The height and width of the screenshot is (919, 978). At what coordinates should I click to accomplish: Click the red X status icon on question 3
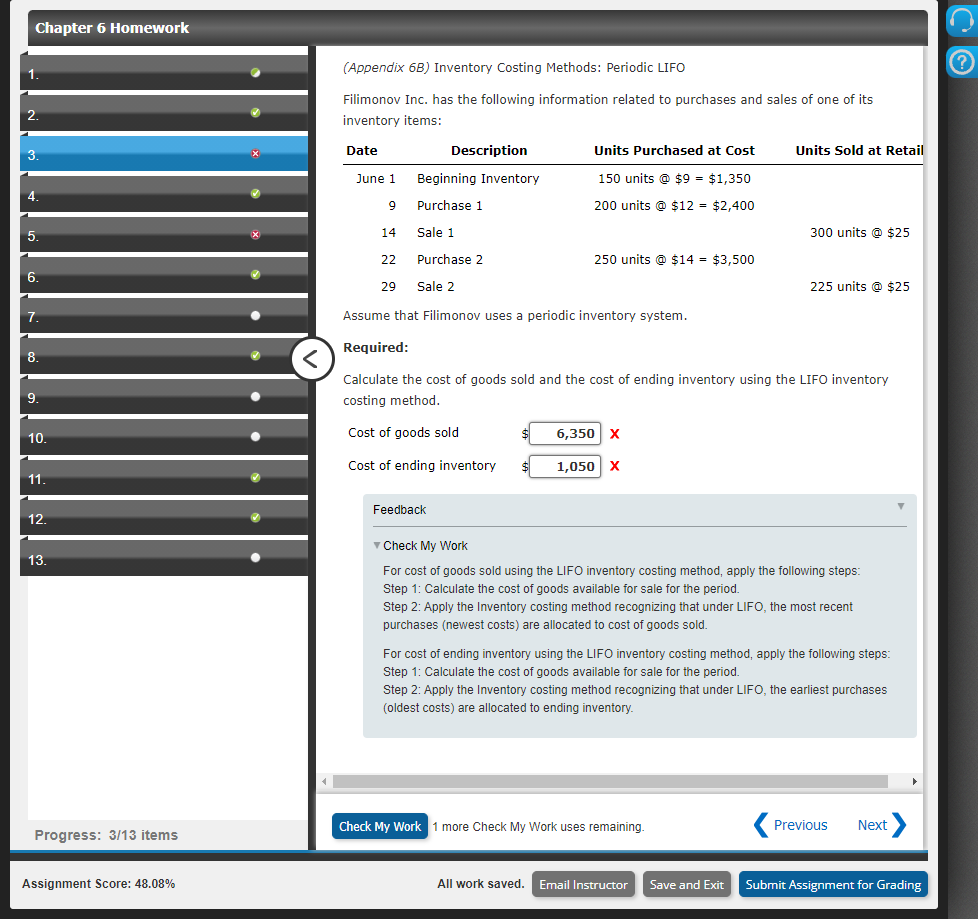pyautogui.click(x=255, y=153)
